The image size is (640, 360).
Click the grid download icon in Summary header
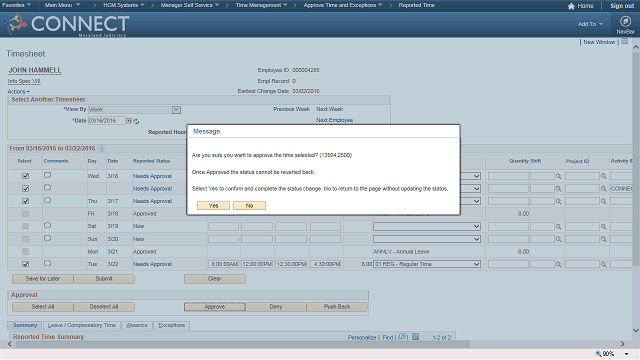416,337
